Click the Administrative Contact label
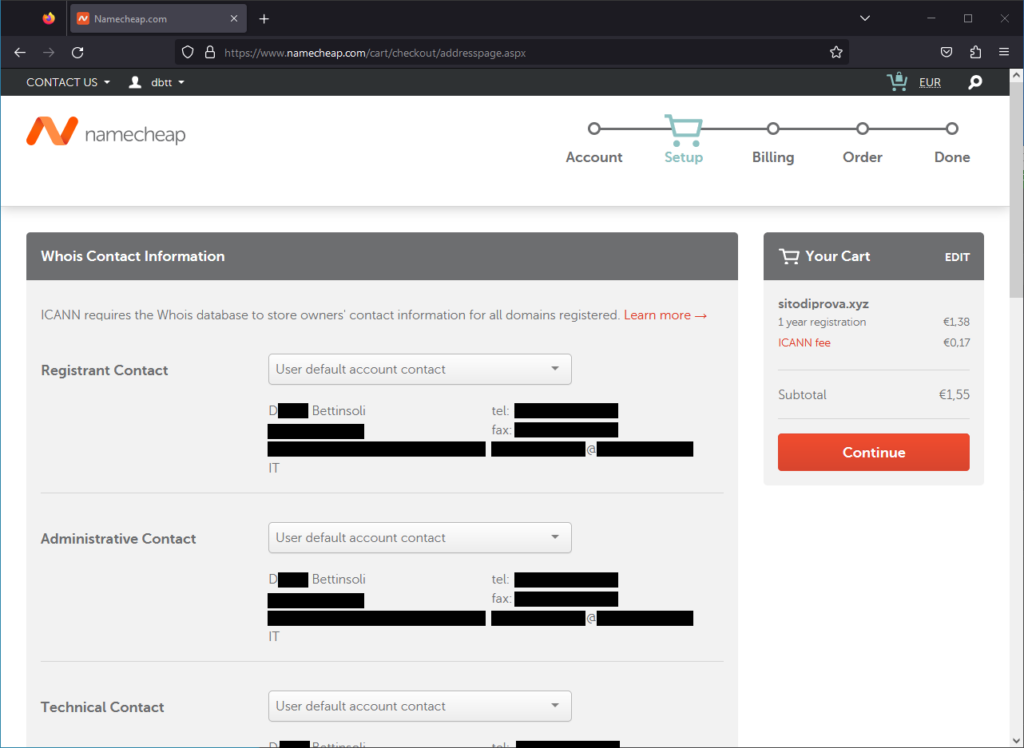The height and width of the screenshot is (748, 1024). tap(118, 539)
